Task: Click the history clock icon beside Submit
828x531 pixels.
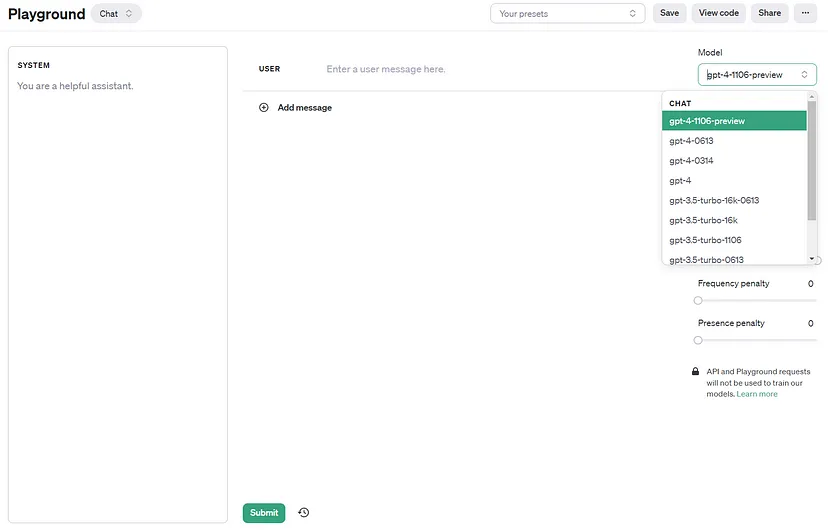Action: pos(304,513)
